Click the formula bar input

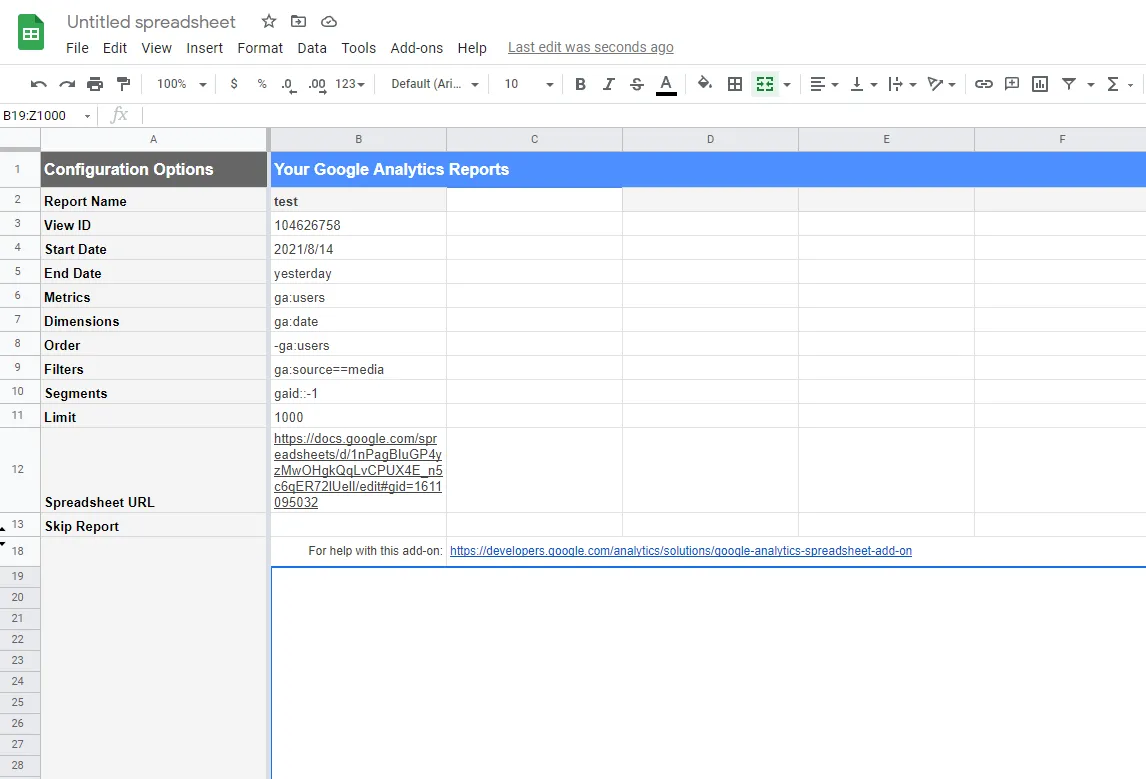643,115
